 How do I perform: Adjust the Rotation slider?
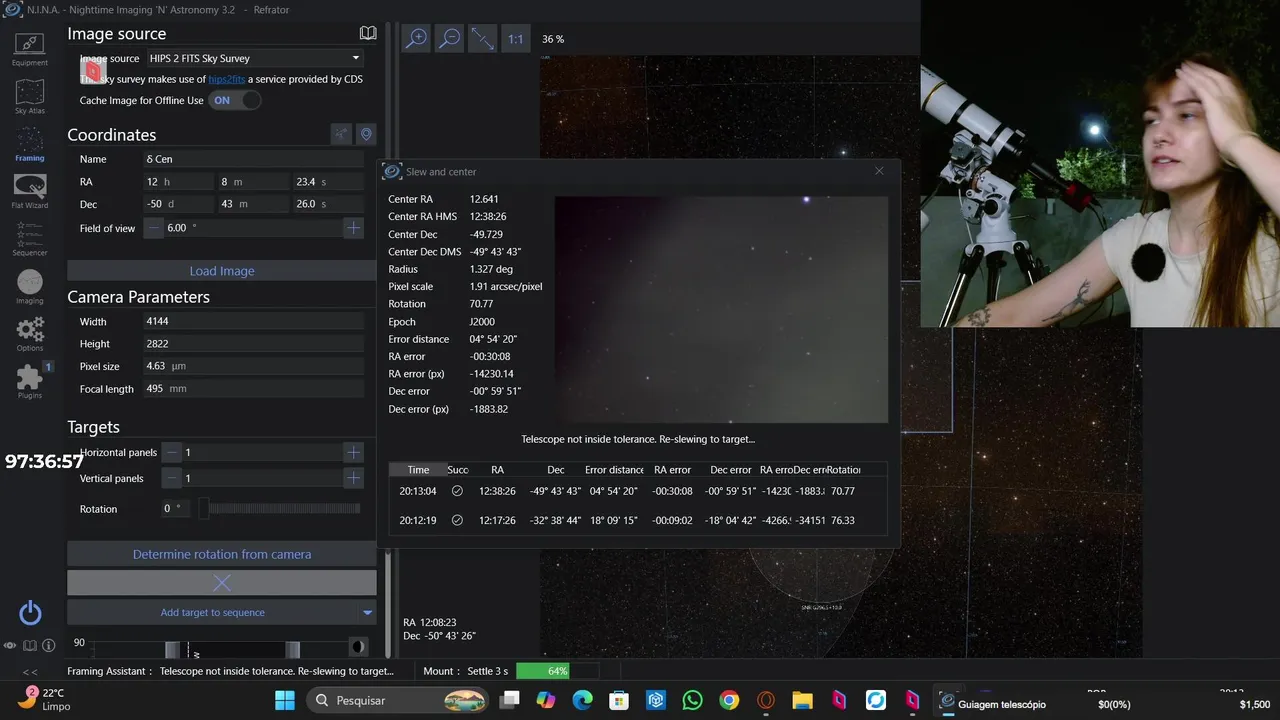(279, 509)
